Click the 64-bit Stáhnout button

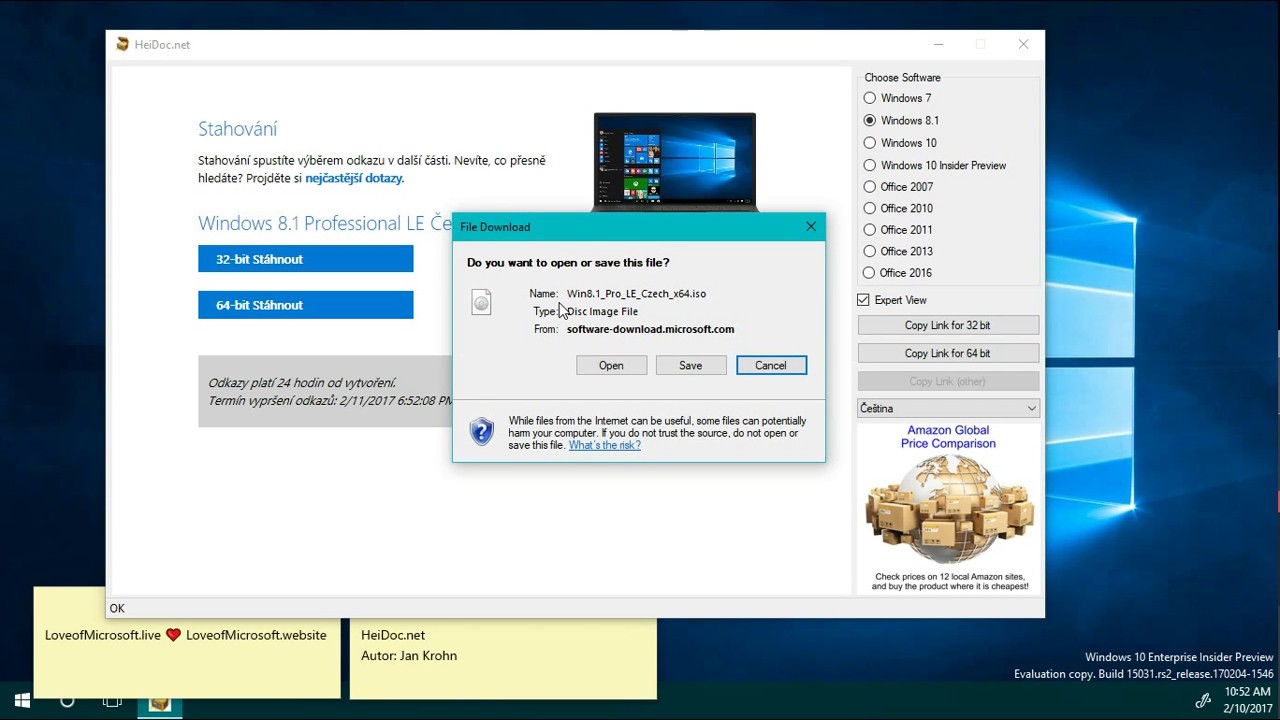(x=305, y=305)
